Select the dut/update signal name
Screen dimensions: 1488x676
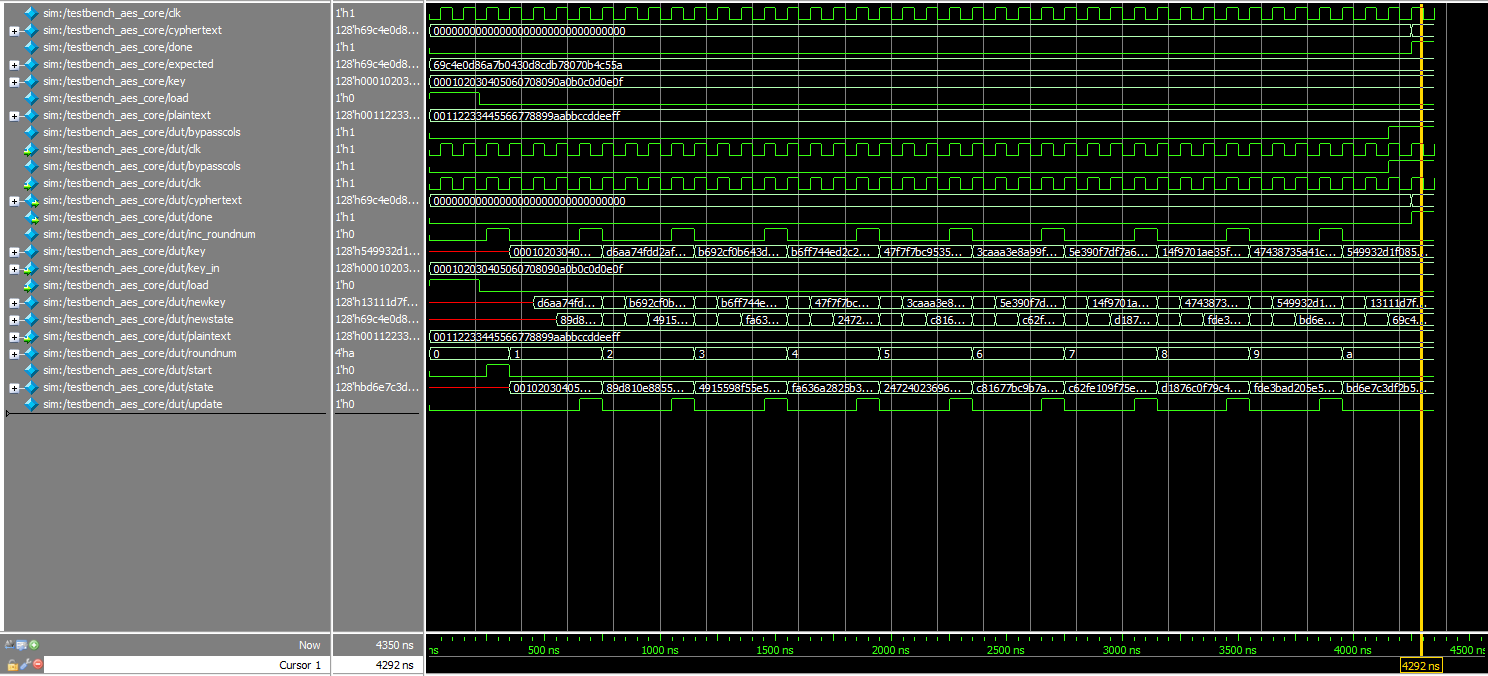click(x=132, y=404)
